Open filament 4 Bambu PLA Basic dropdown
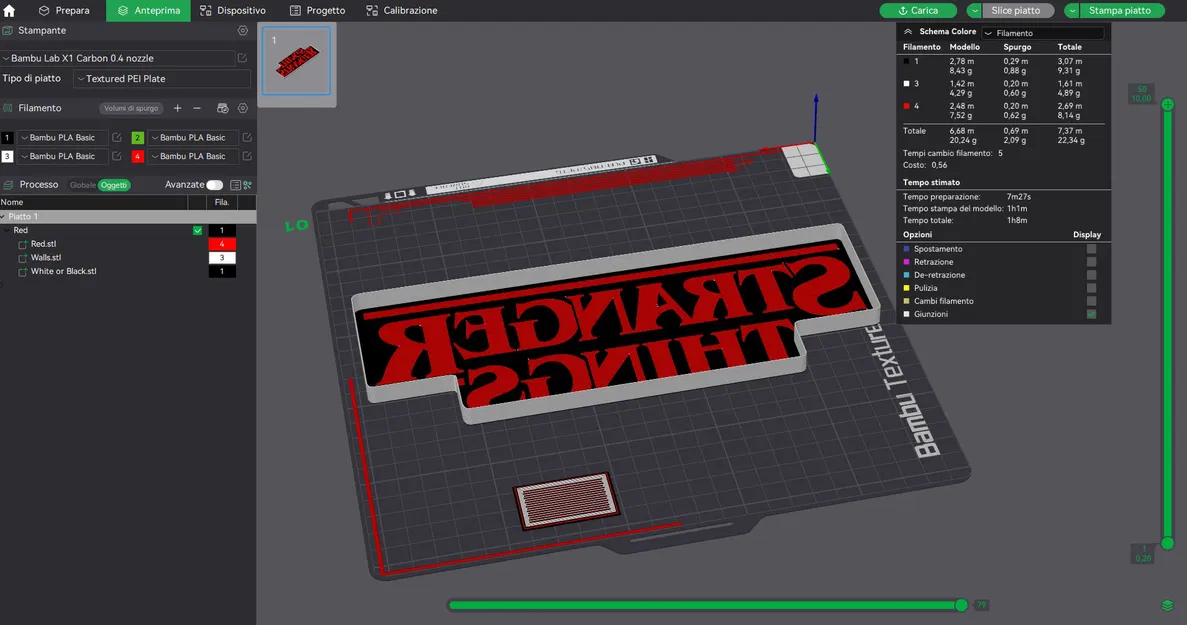Viewport: 1187px width, 625px height. (x=193, y=156)
